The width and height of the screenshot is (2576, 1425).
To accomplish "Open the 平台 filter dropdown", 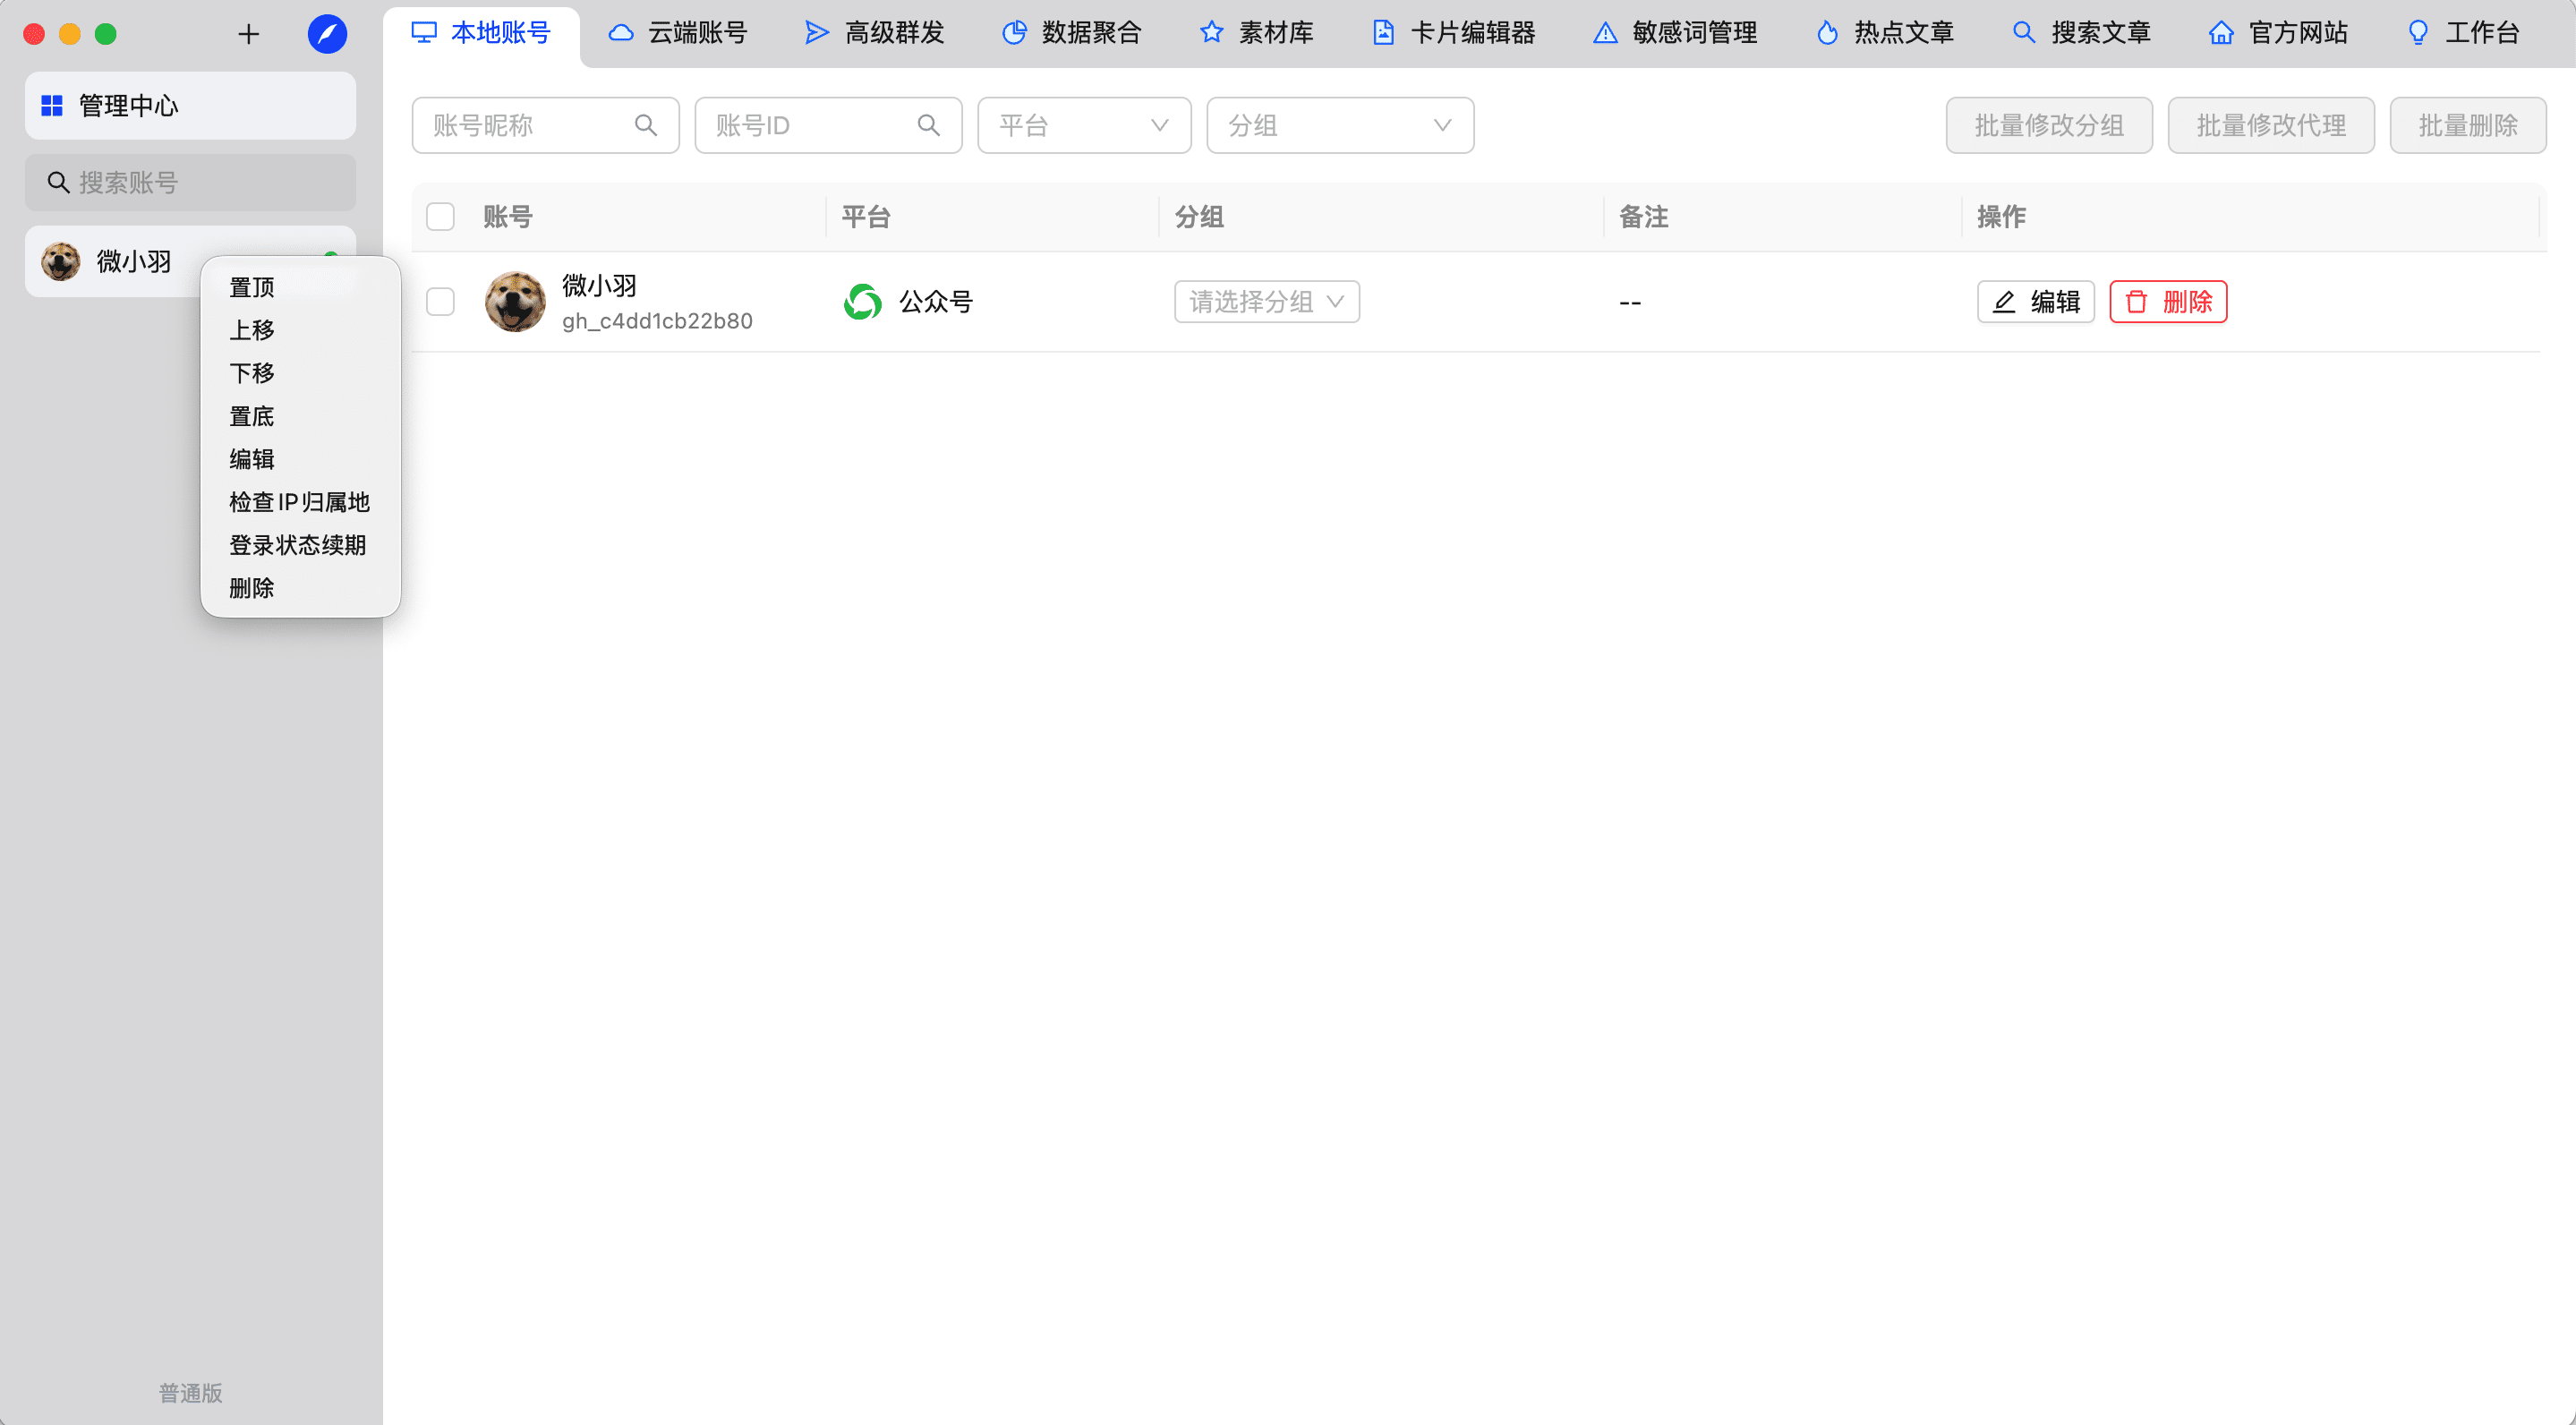I will pos(1083,125).
